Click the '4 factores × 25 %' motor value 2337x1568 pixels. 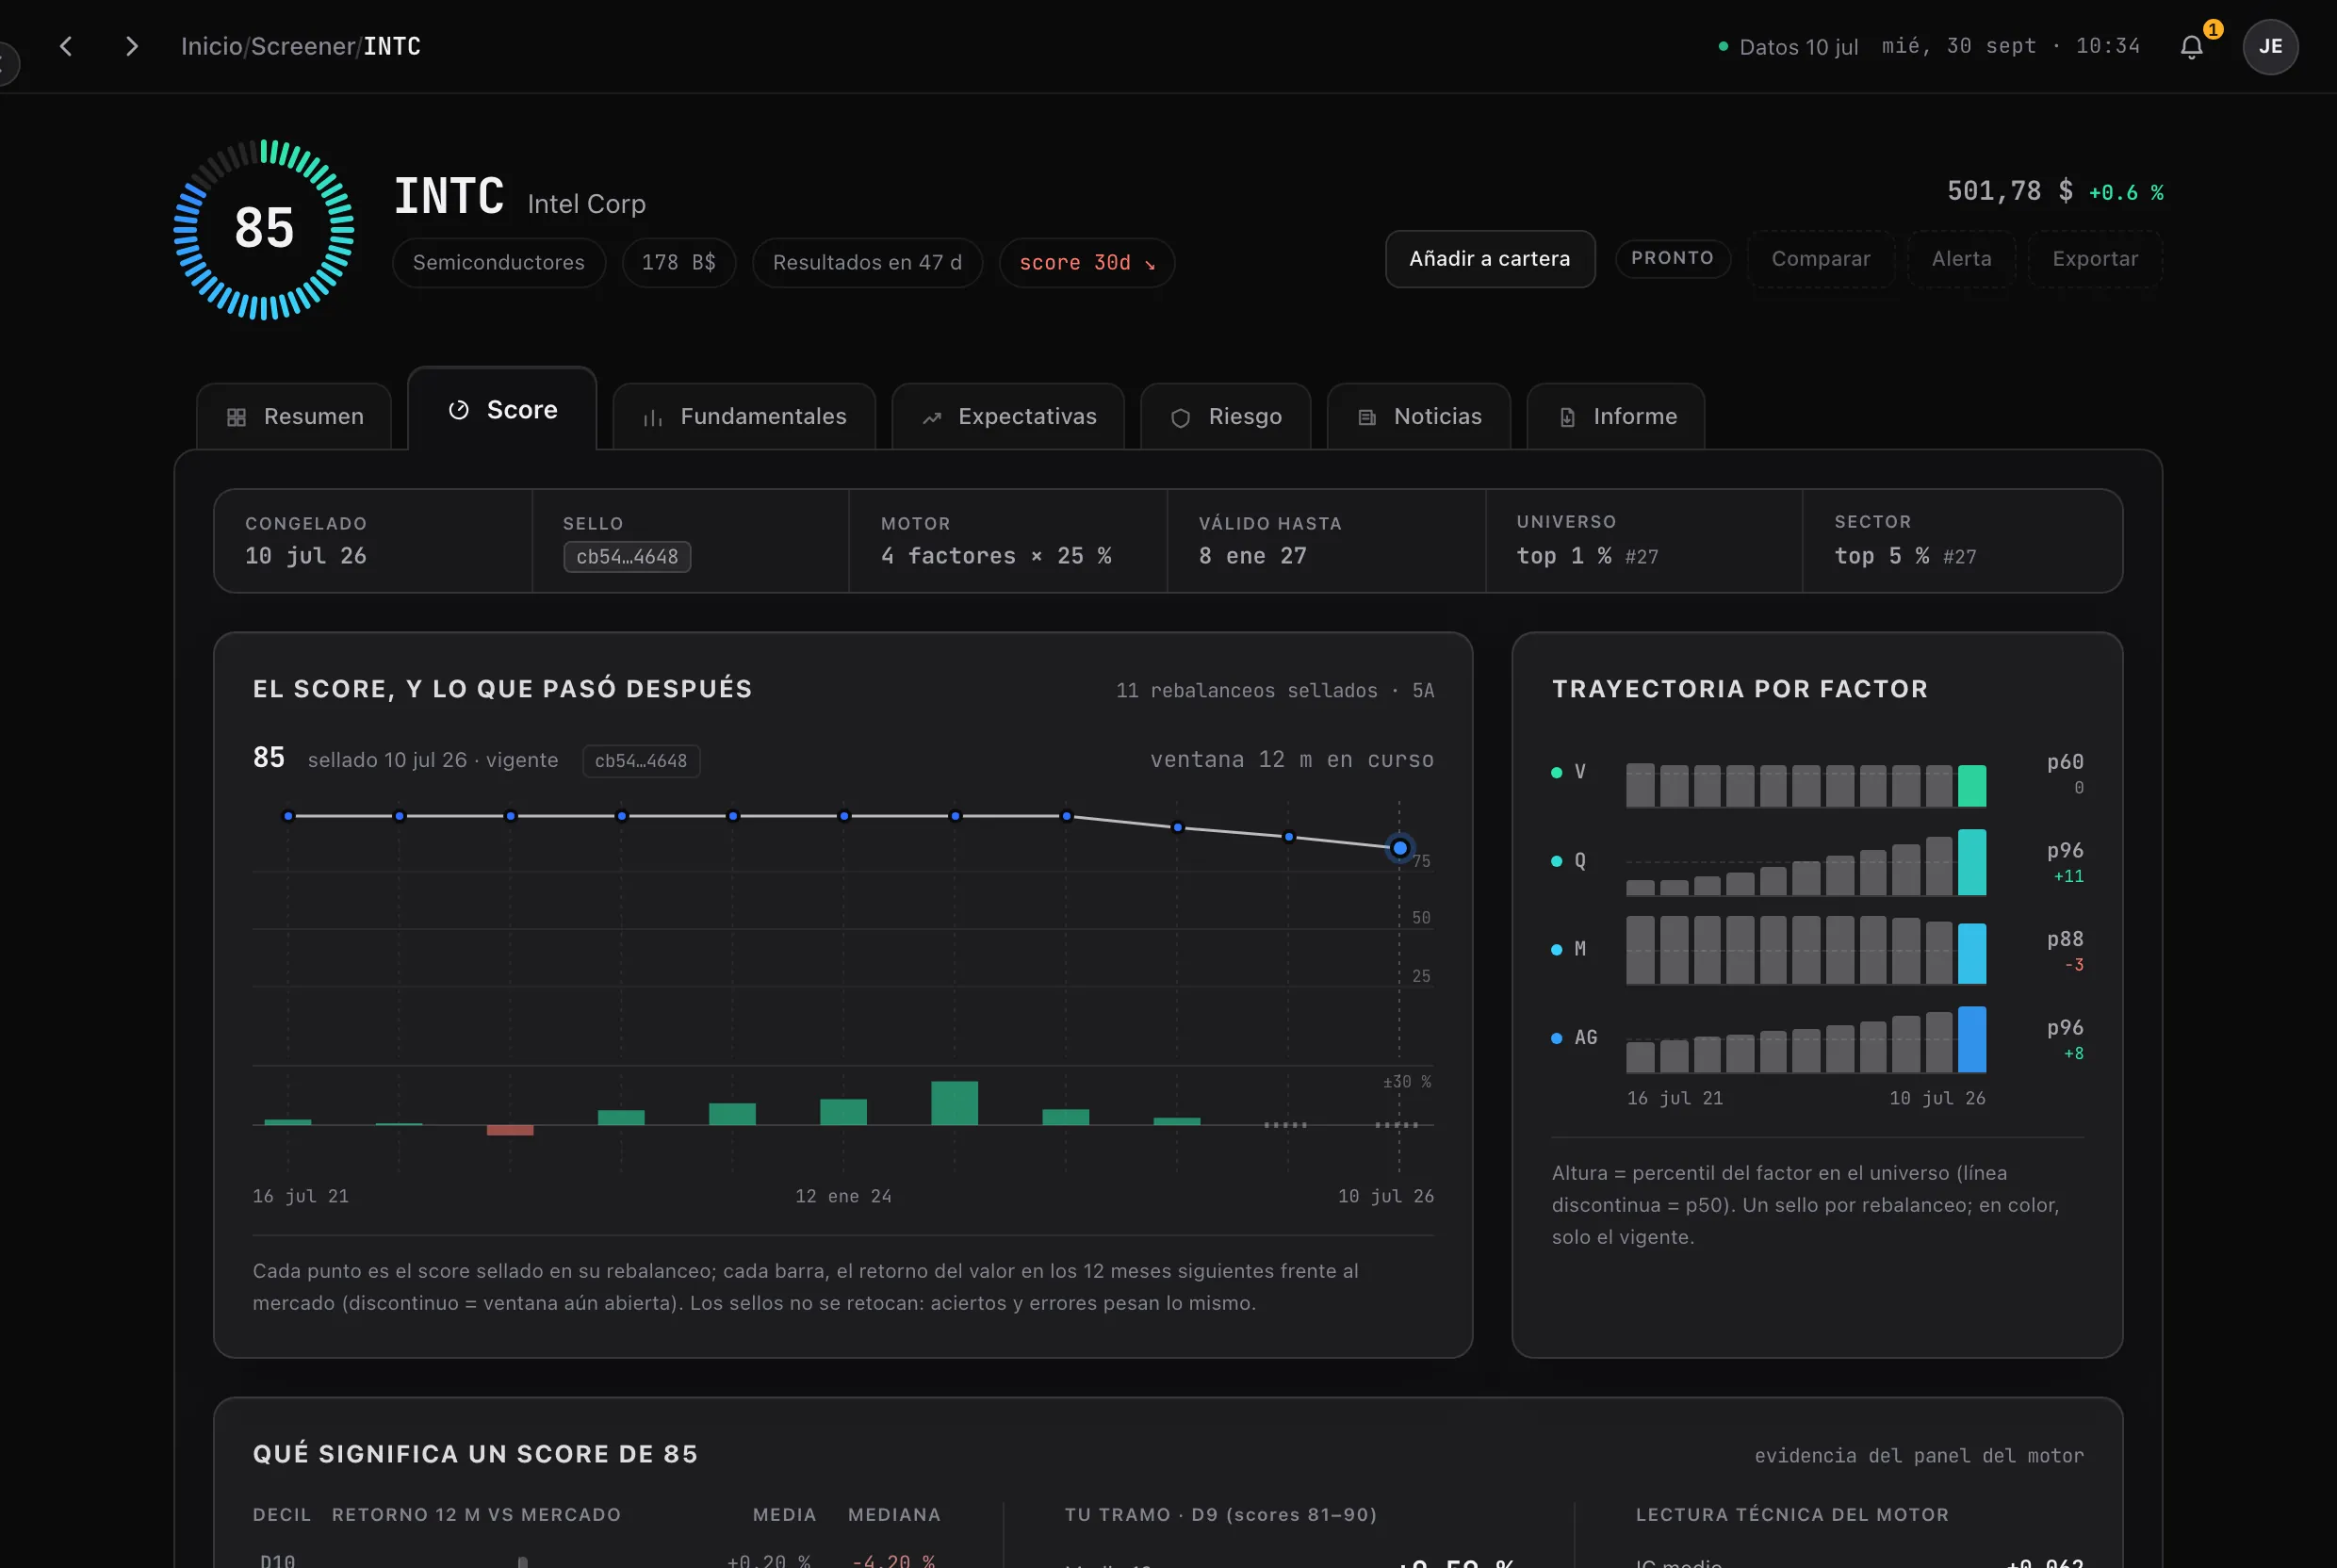(x=996, y=556)
